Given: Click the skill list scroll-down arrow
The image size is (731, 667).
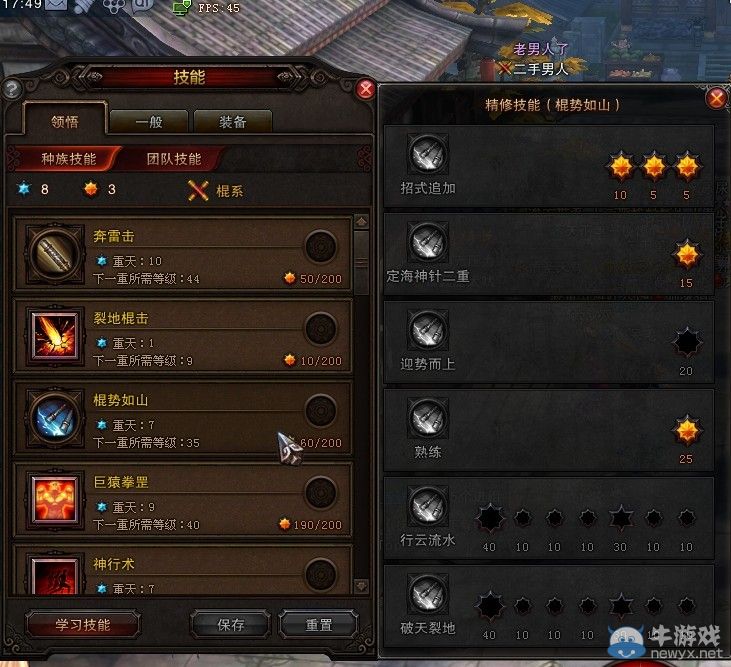Looking at the screenshot, I should click(361, 585).
